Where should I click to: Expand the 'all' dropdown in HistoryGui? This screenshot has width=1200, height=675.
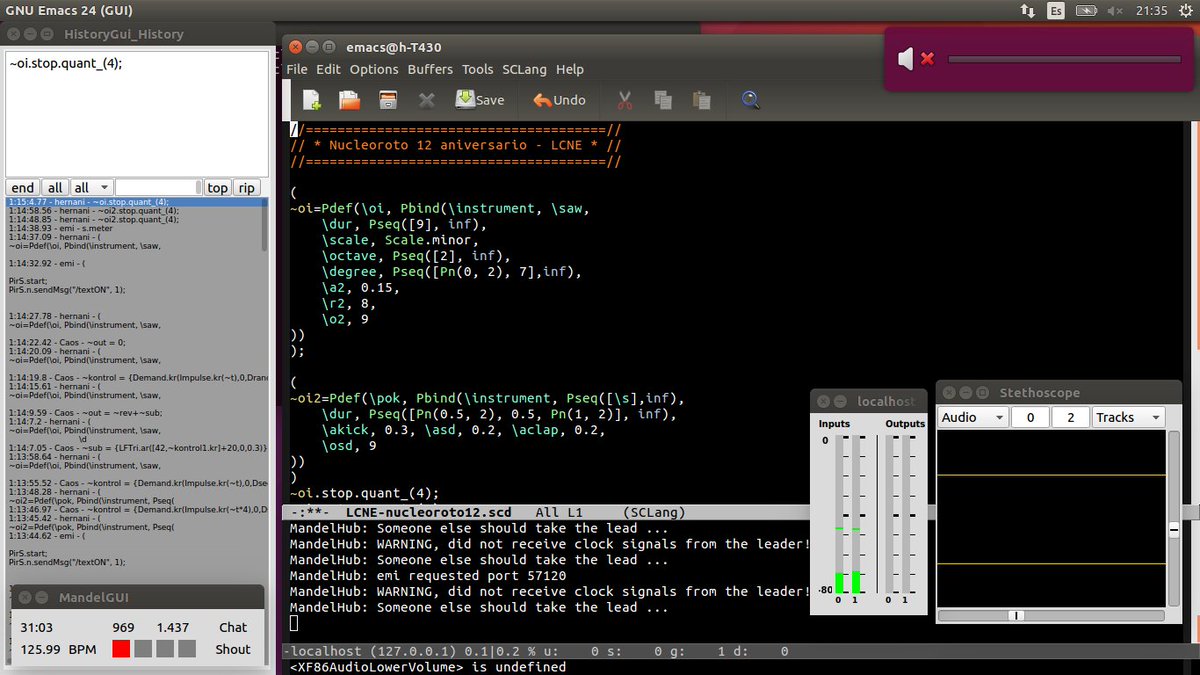91,188
